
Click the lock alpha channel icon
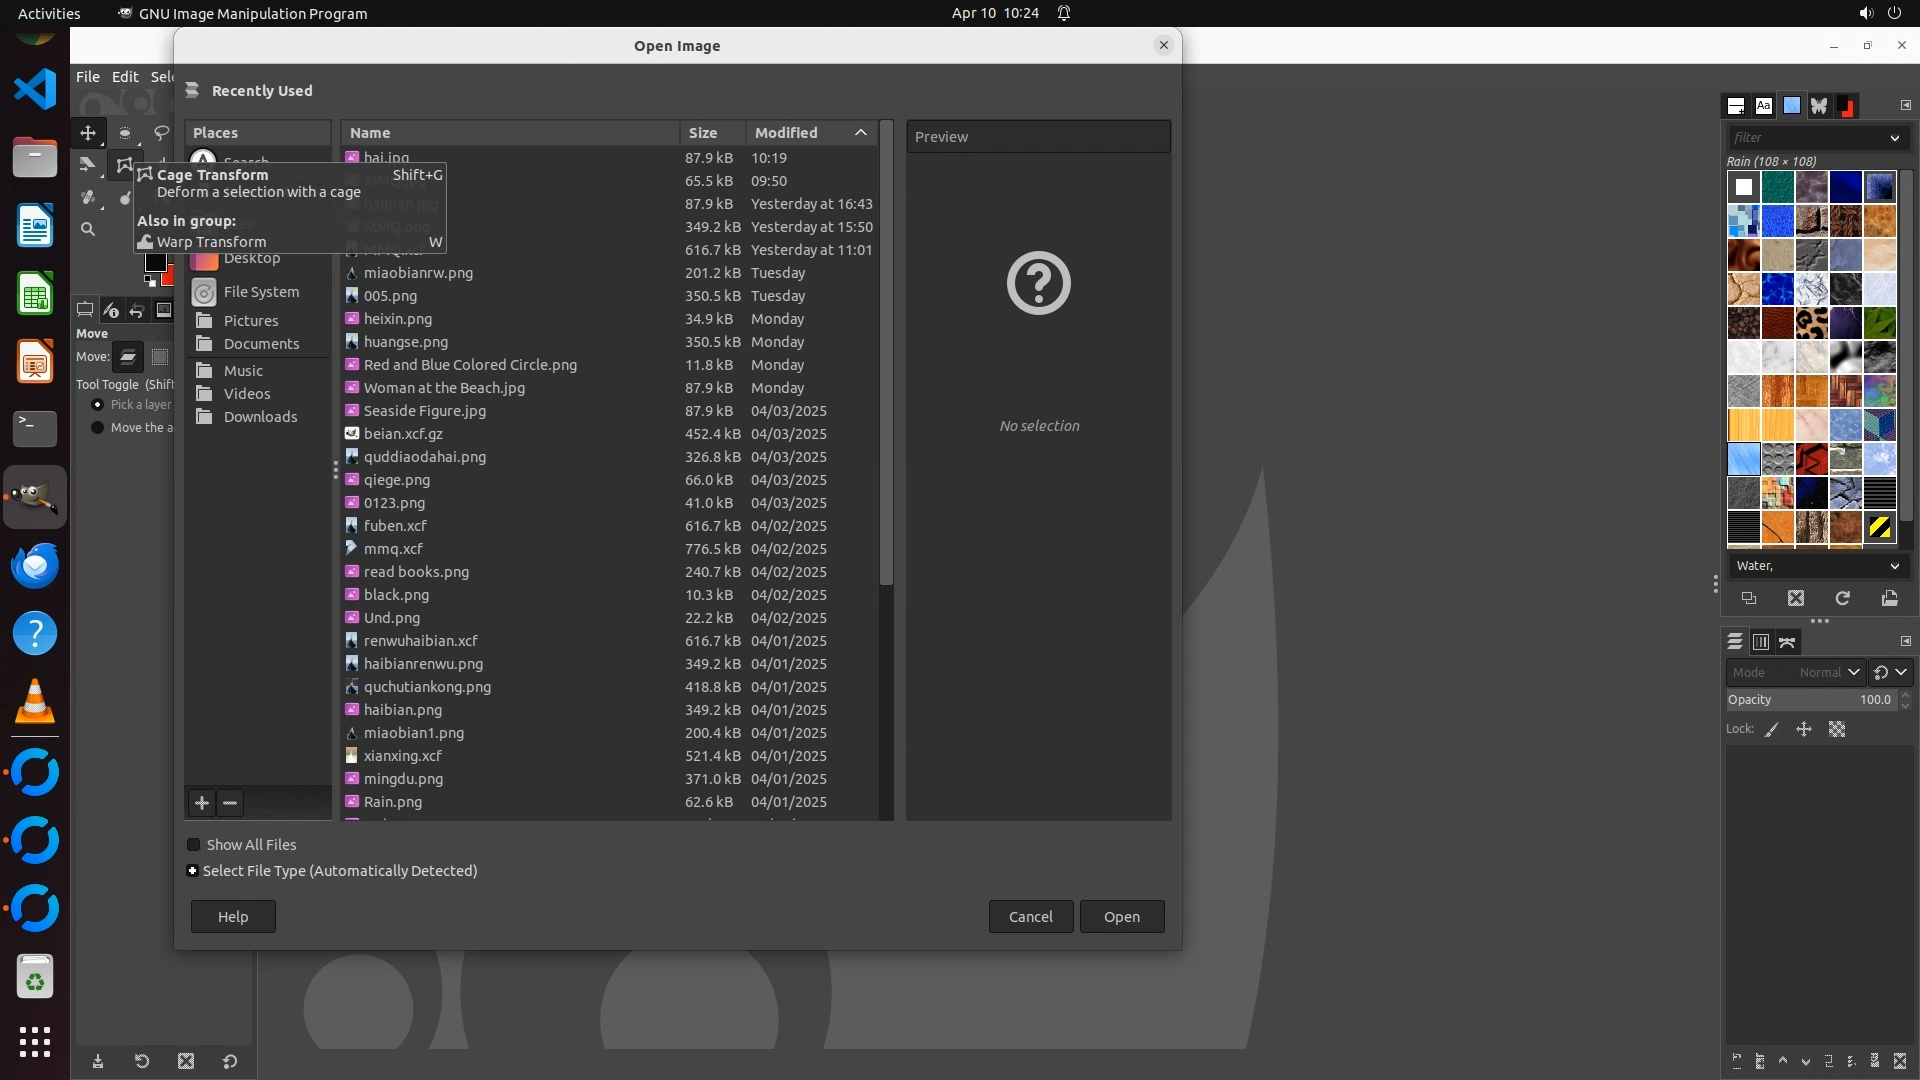1837,730
